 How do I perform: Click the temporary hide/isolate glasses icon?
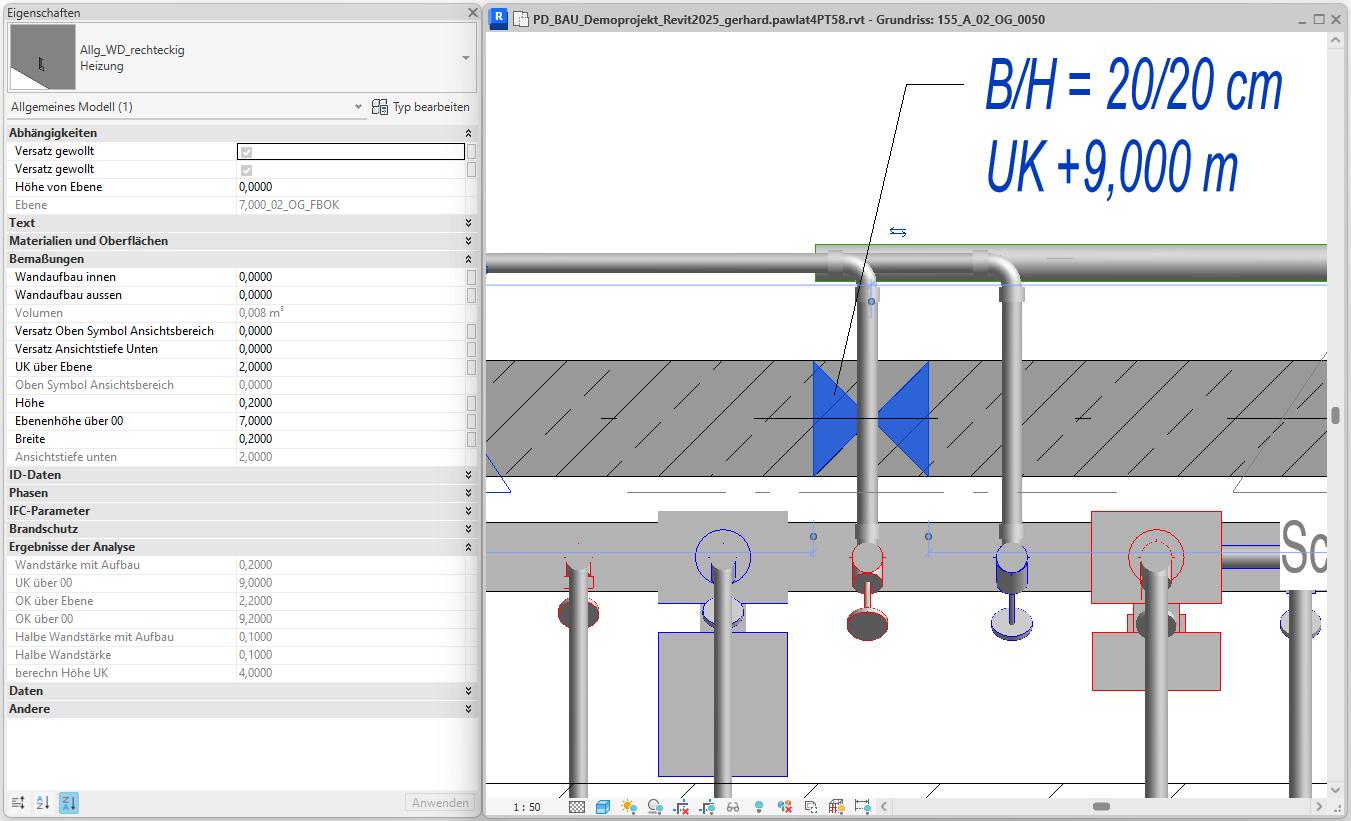(733, 807)
